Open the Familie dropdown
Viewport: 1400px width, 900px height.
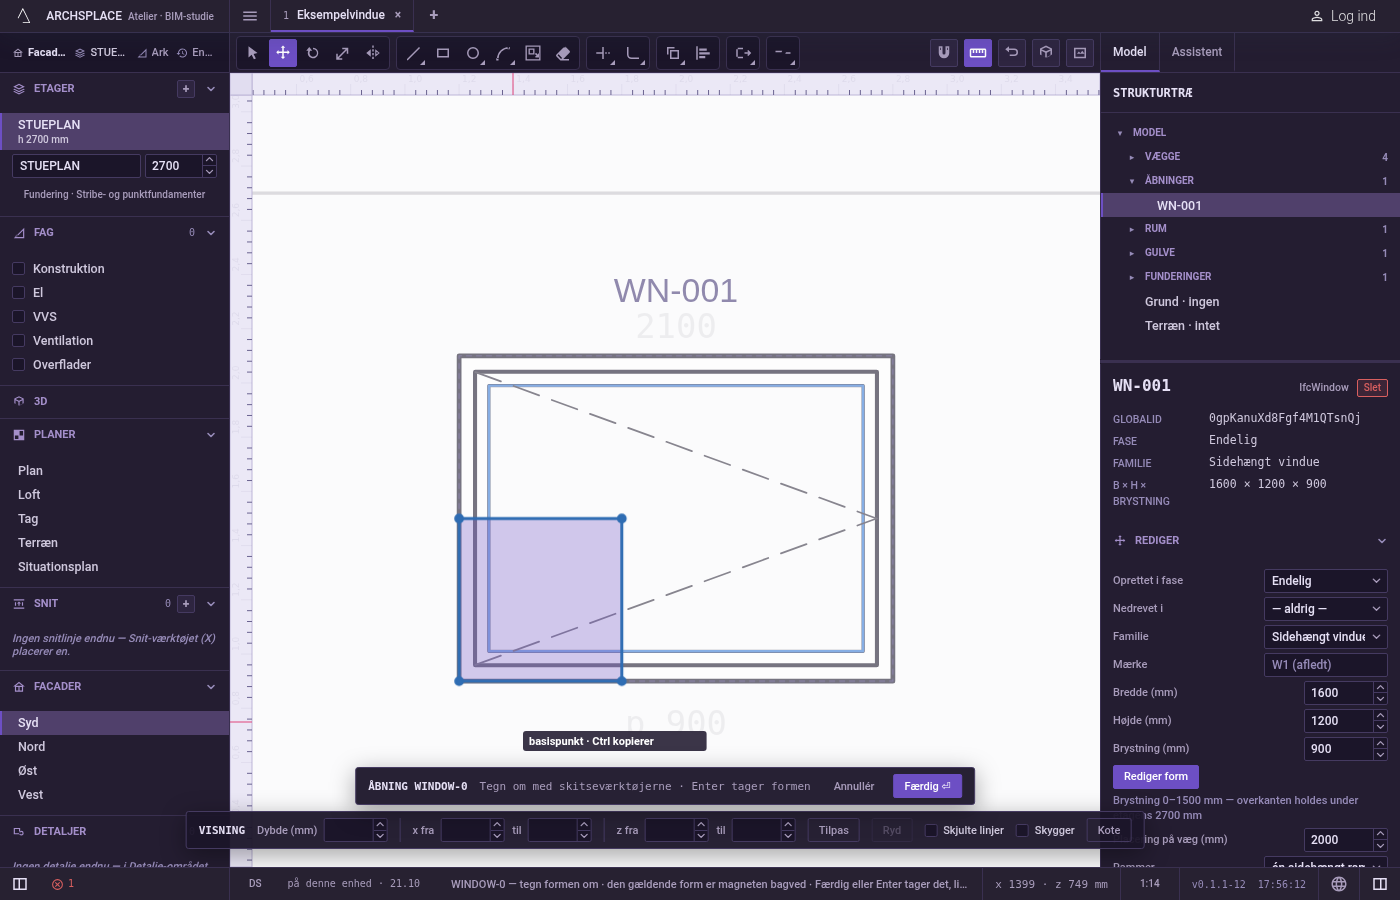(1326, 637)
